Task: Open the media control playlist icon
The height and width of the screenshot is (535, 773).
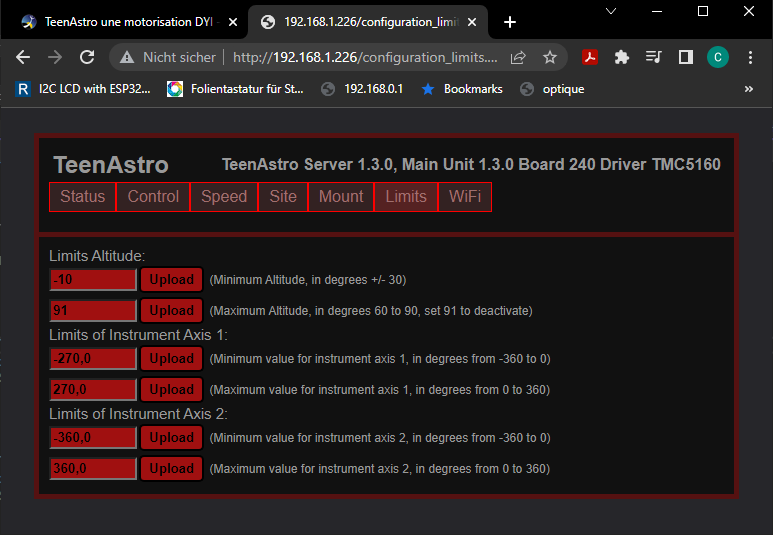Action: 654,57
